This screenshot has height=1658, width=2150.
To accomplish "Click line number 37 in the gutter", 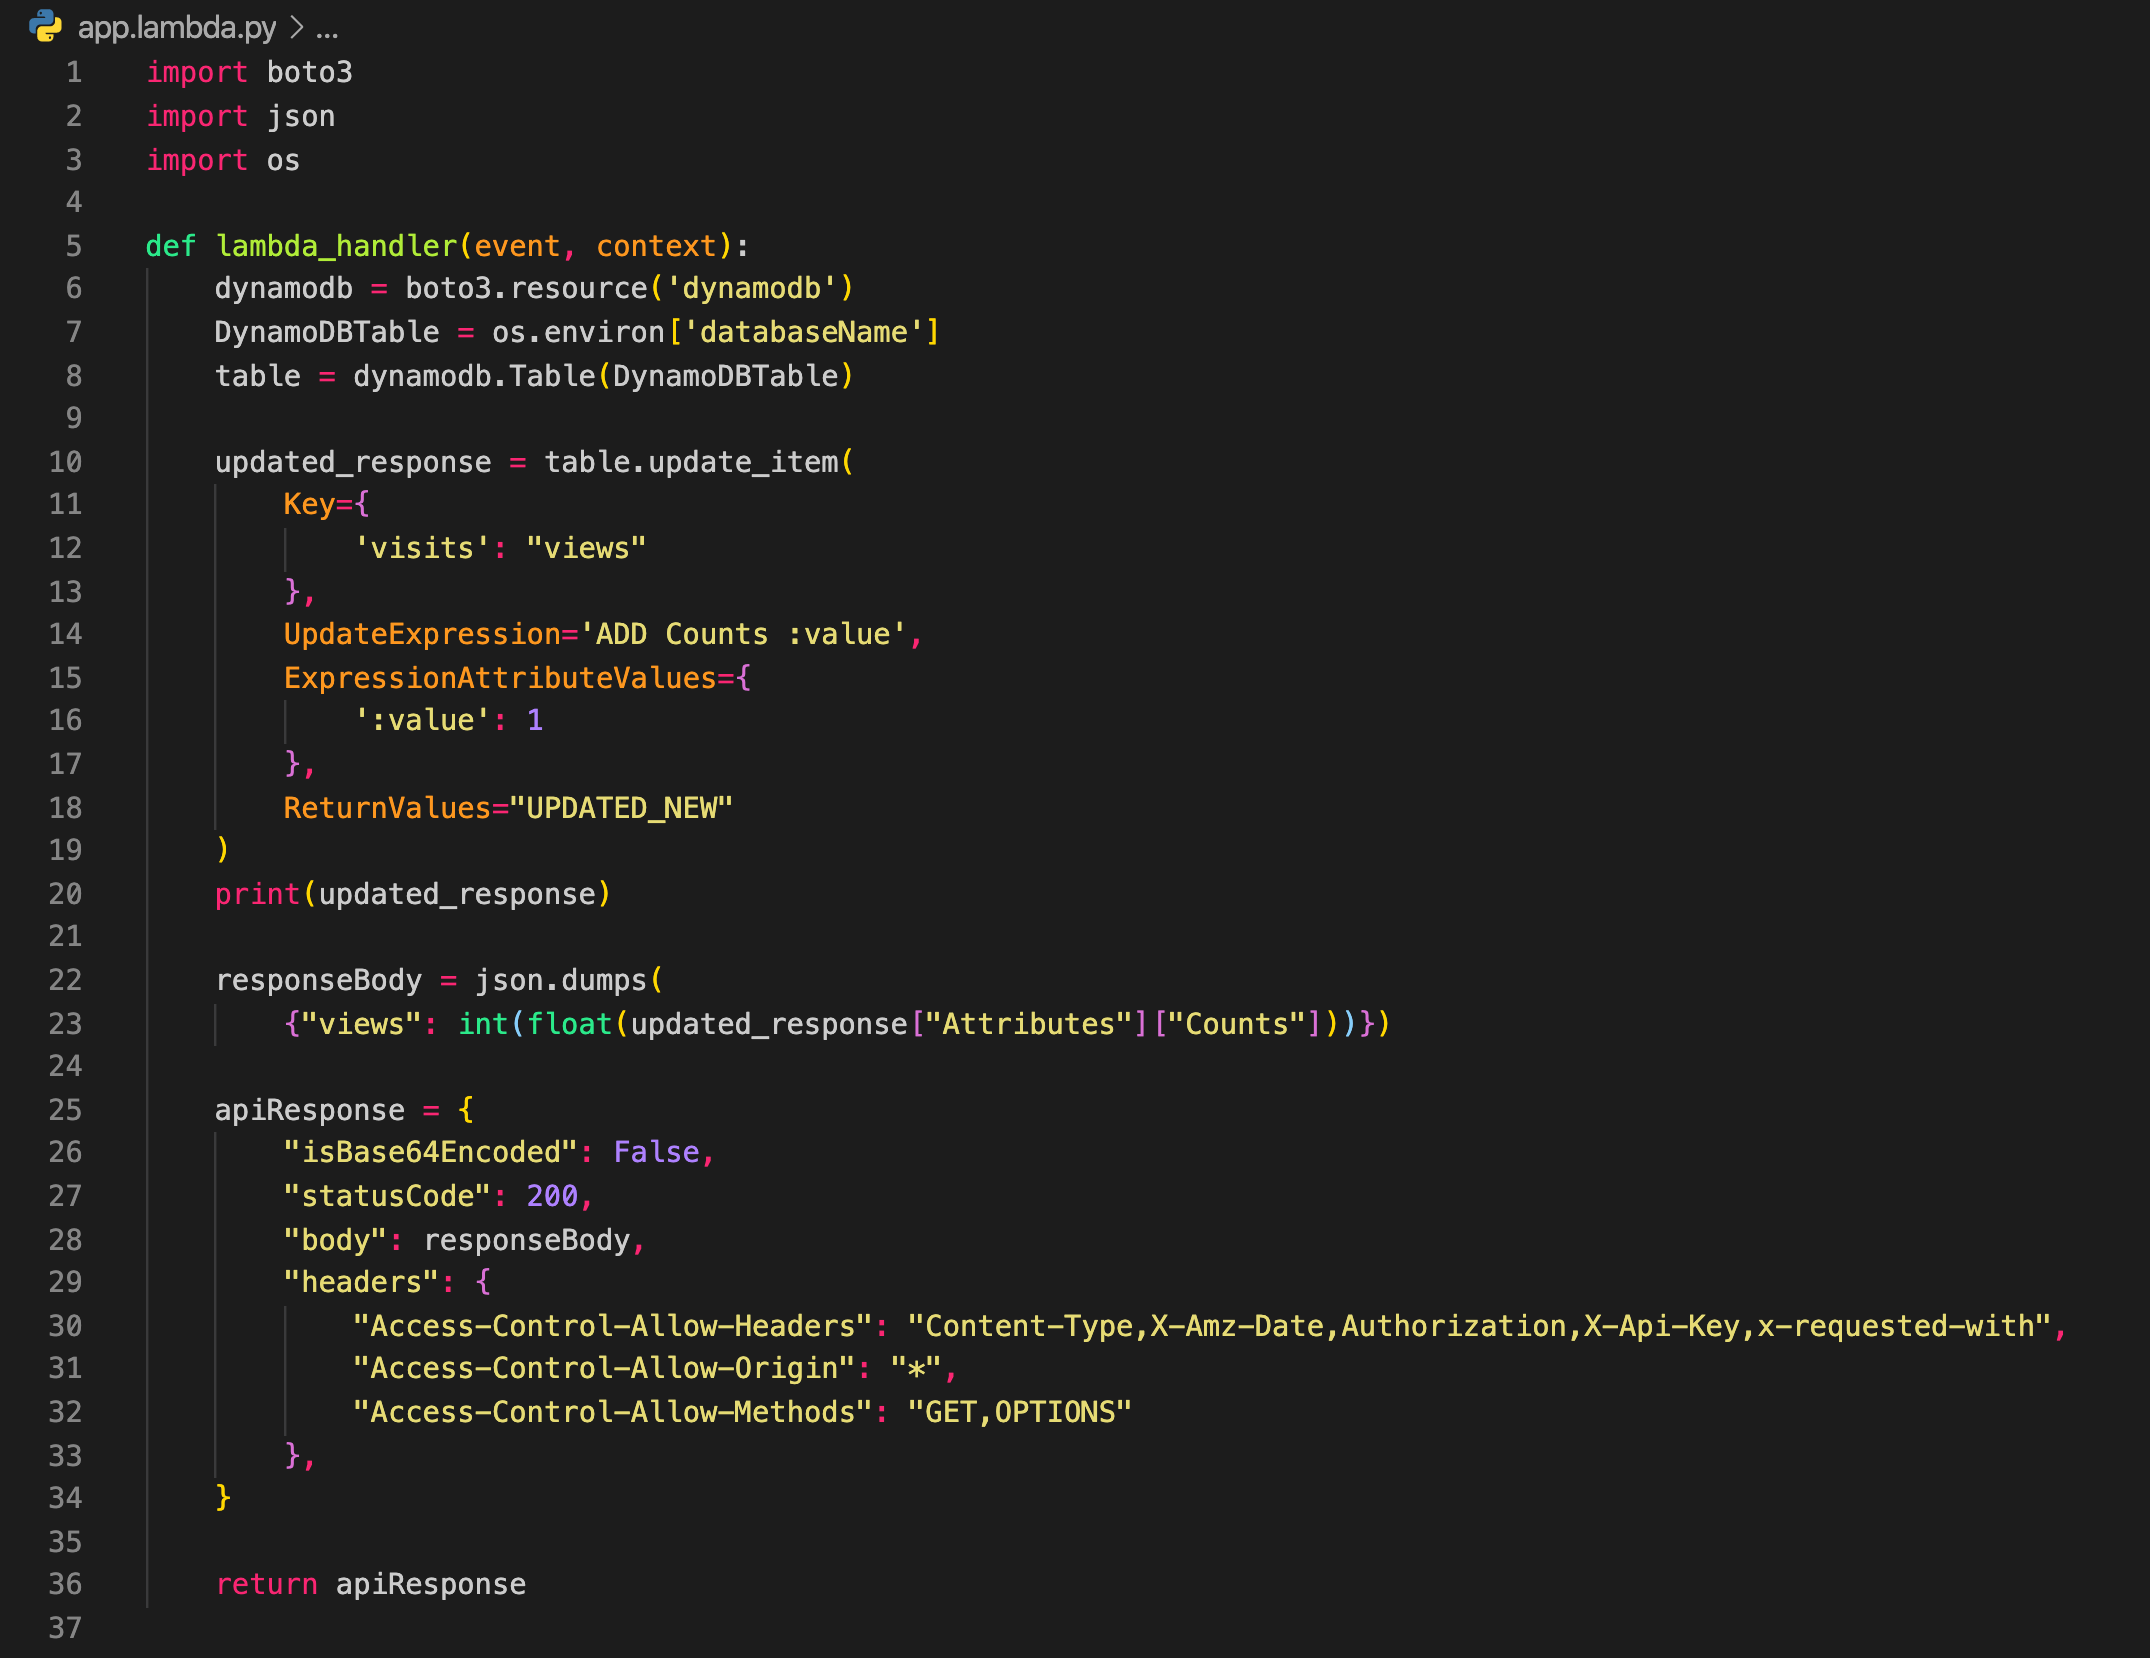I will tap(65, 1628).
